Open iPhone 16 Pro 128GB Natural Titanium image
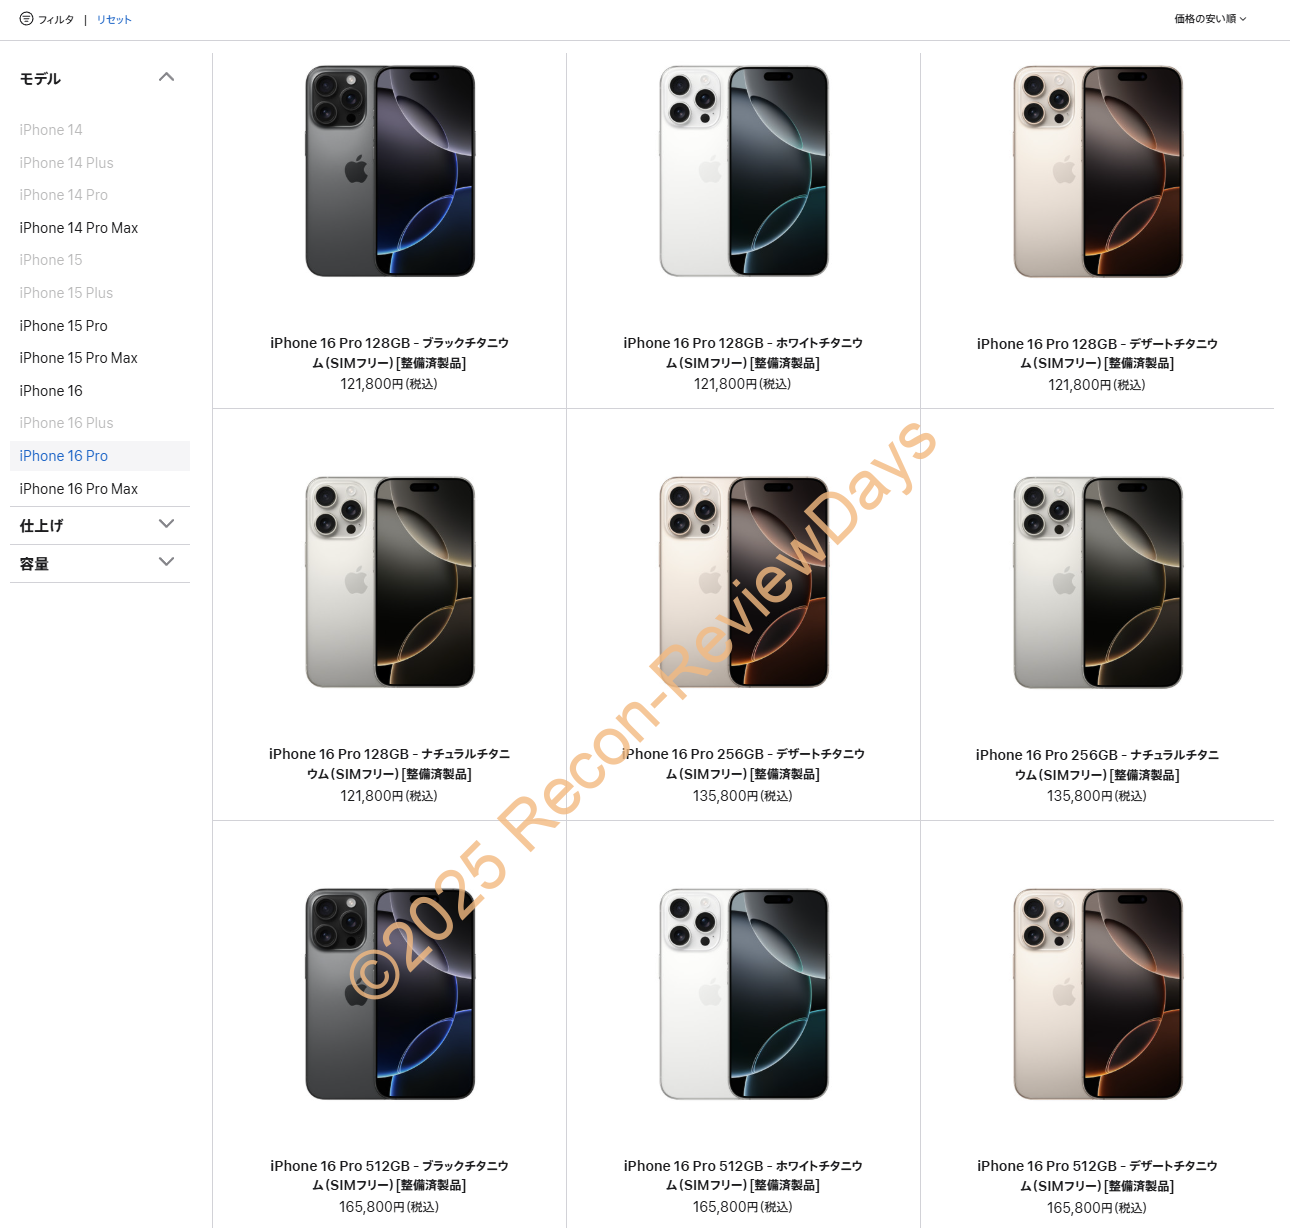The image size is (1290, 1228). (x=390, y=582)
